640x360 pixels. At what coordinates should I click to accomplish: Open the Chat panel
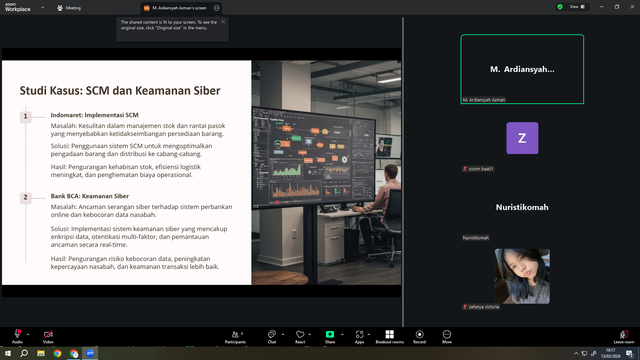coord(272,336)
